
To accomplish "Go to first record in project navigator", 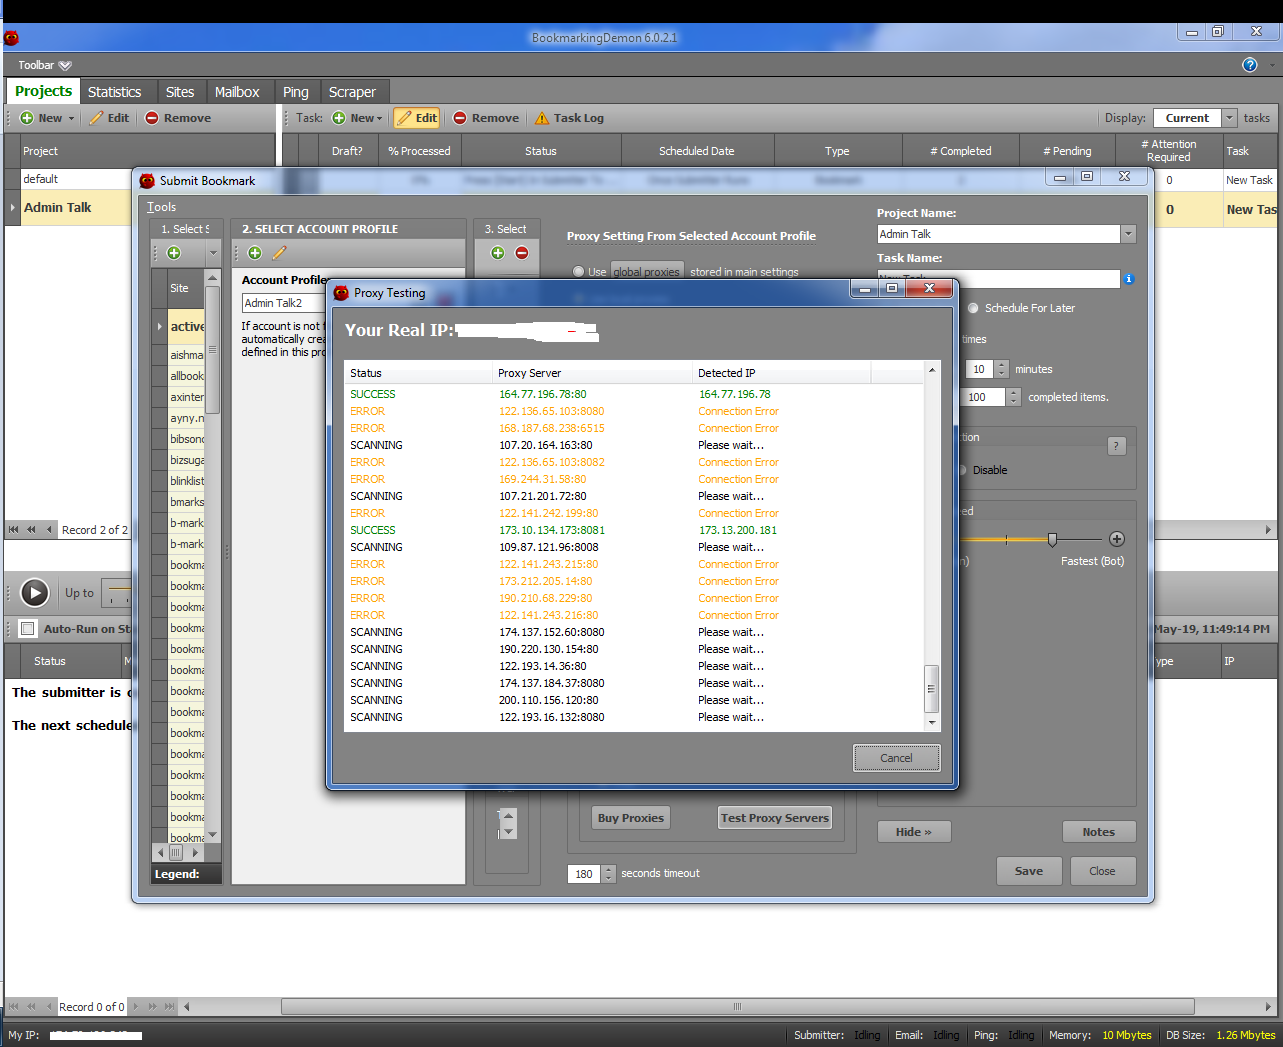I will [14, 530].
